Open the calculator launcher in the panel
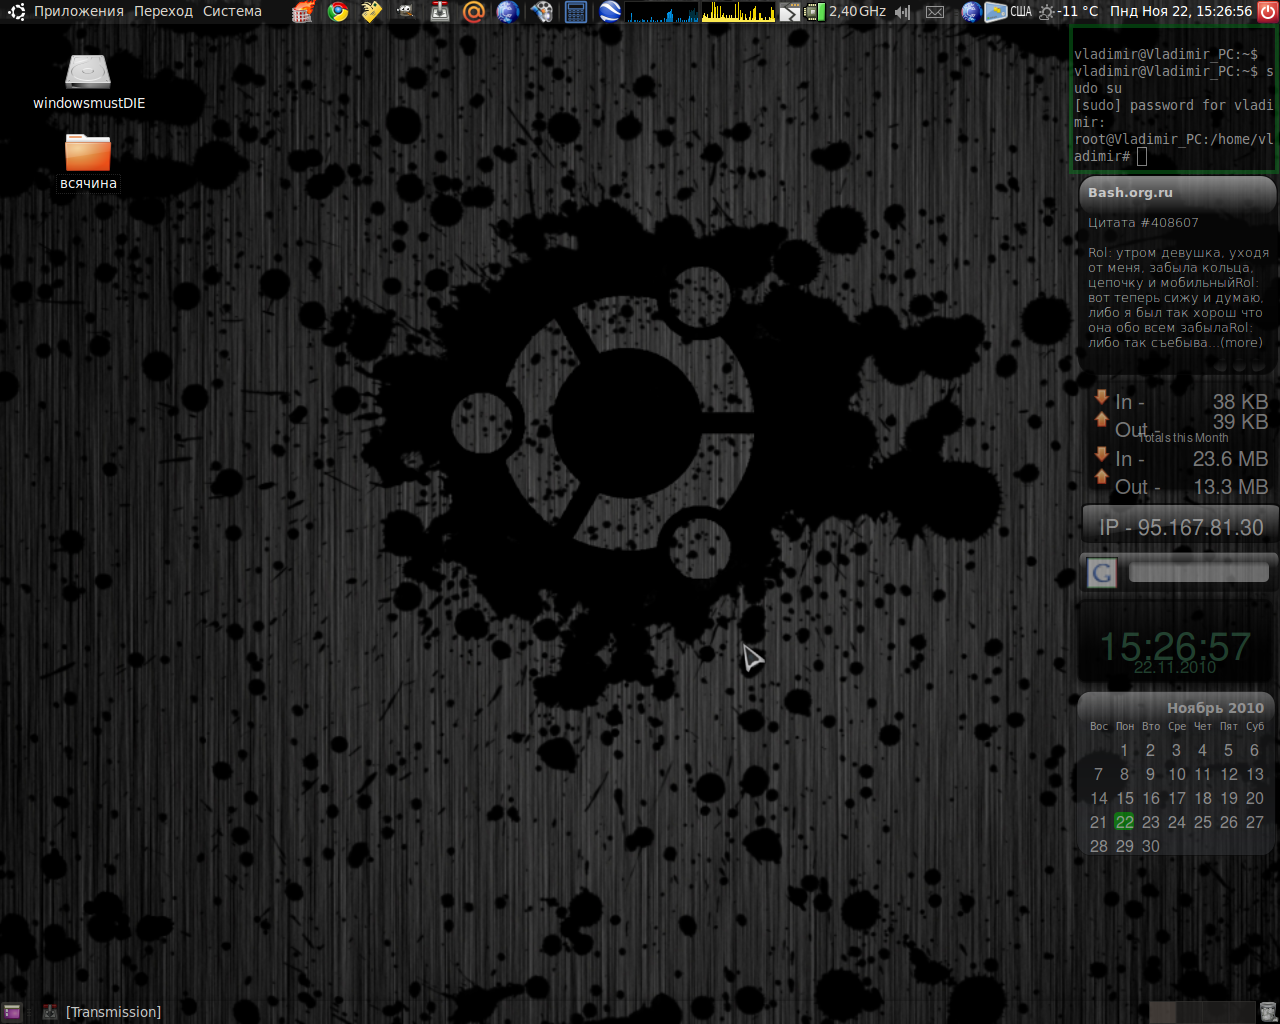The width and height of the screenshot is (1280, 1024). pyautogui.click(x=575, y=12)
